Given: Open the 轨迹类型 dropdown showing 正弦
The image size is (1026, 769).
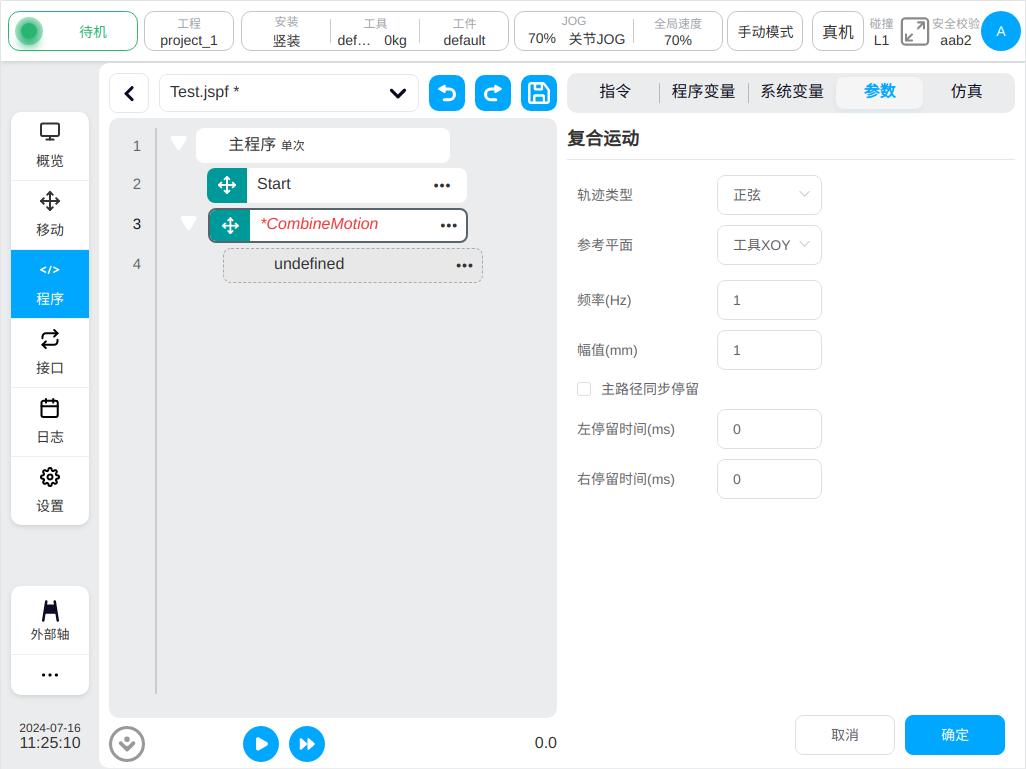Looking at the screenshot, I should coord(769,195).
